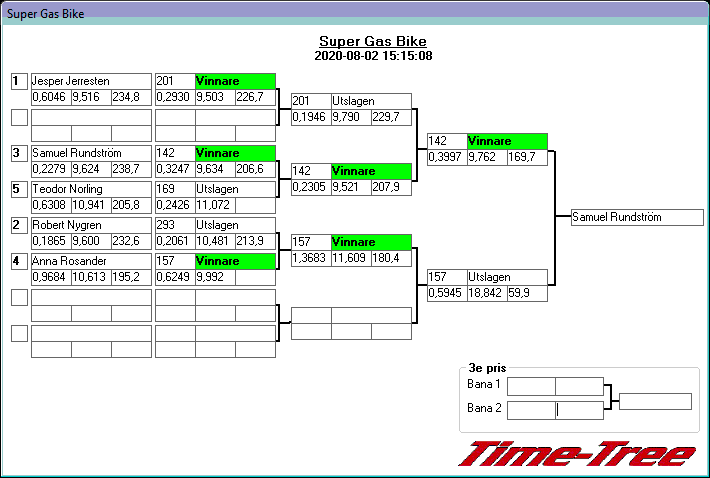Click seed box number 4
This screenshot has width=710, height=478.
point(19,261)
